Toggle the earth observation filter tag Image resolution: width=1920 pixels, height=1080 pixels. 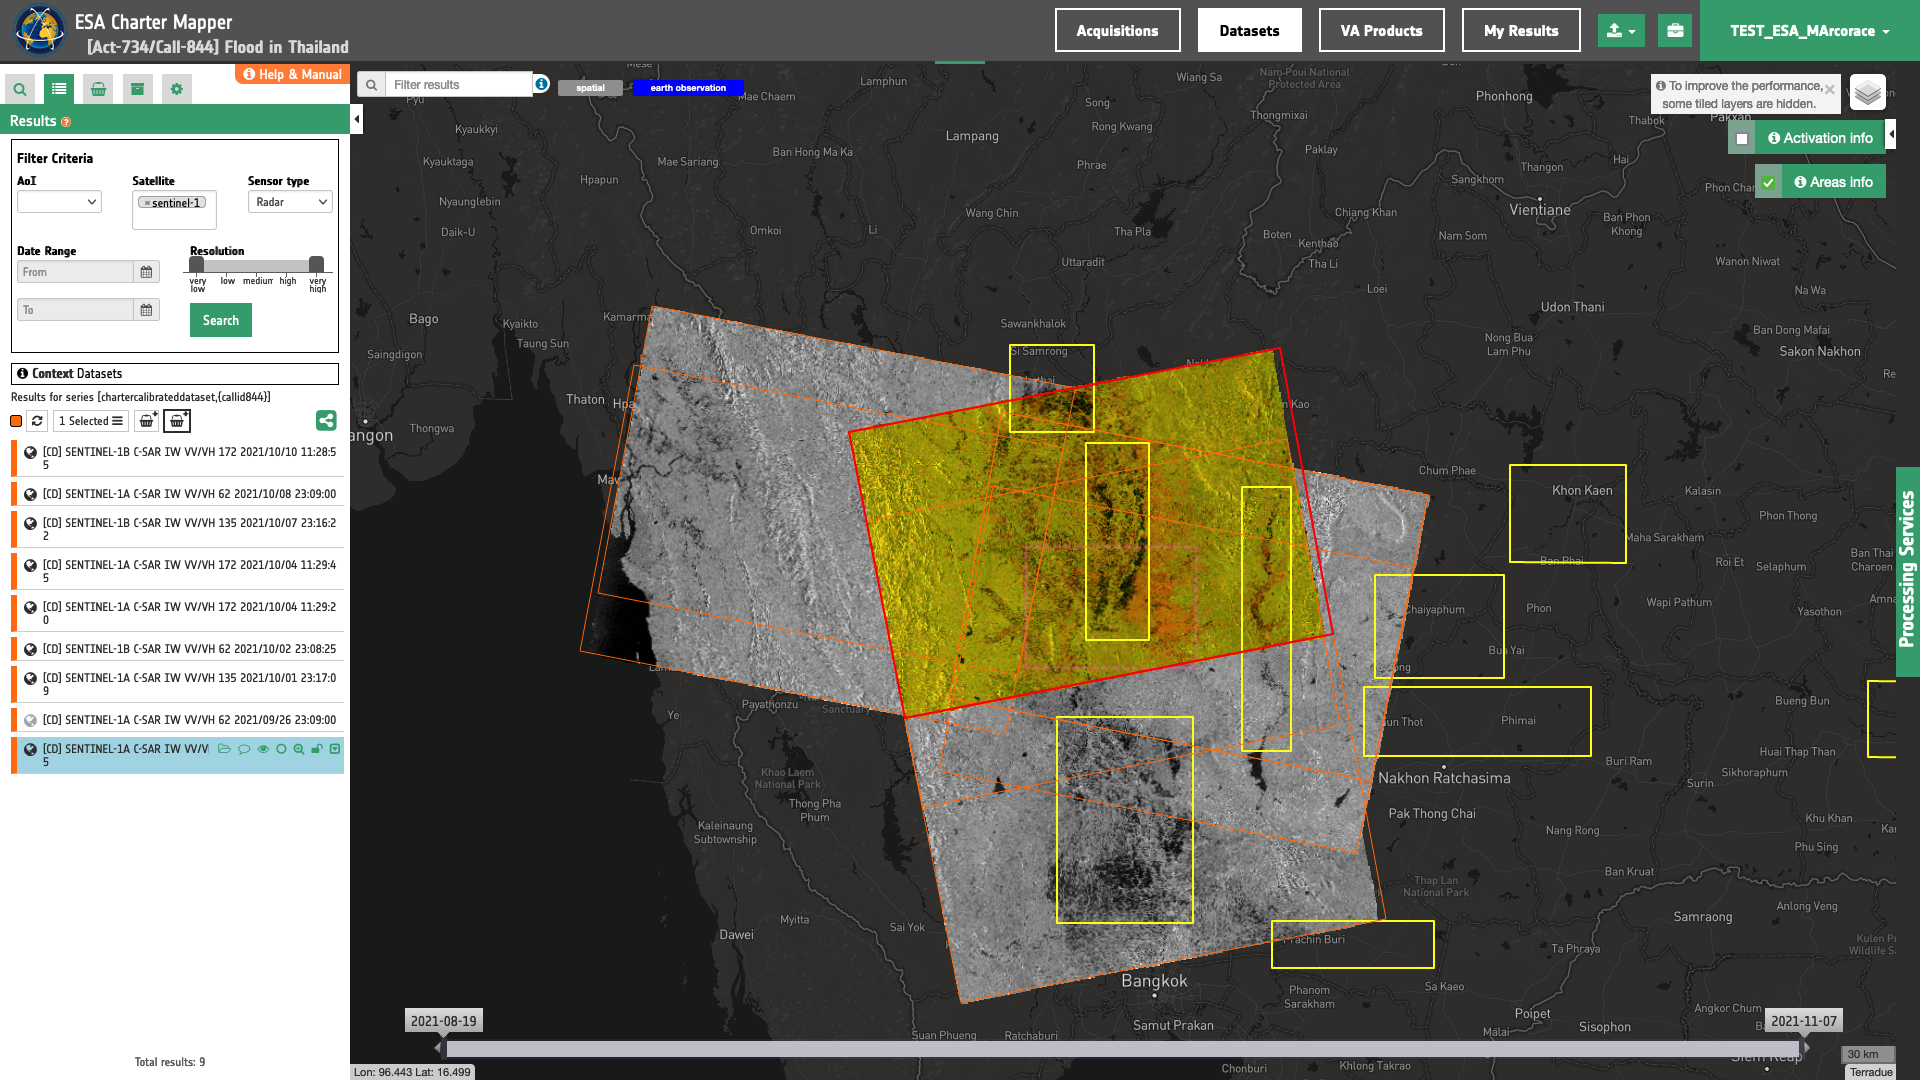[x=688, y=88]
